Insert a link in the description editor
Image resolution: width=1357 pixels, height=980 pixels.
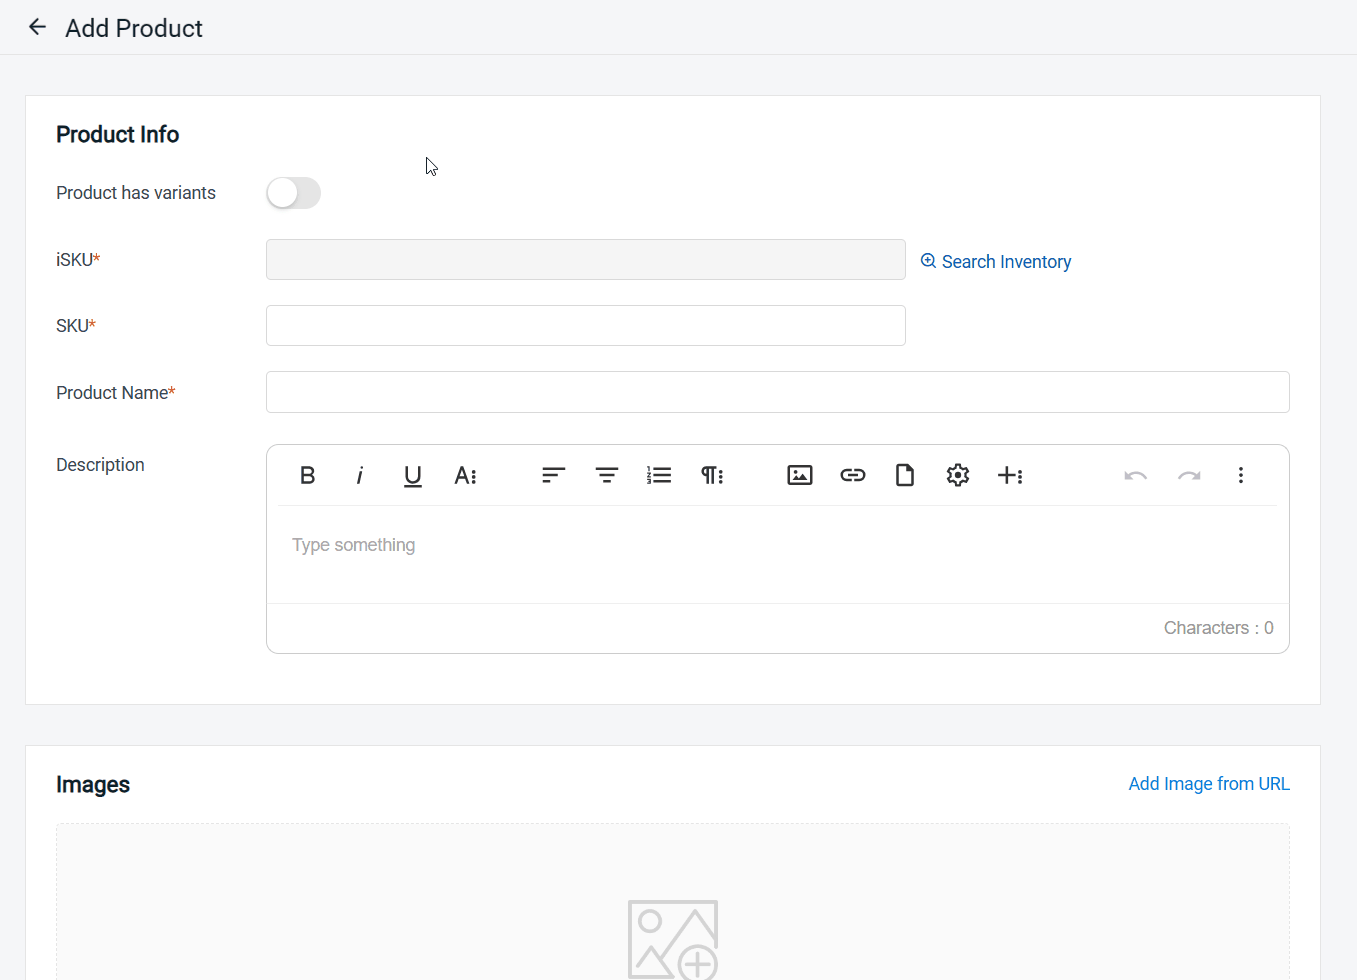click(x=852, y=475)
